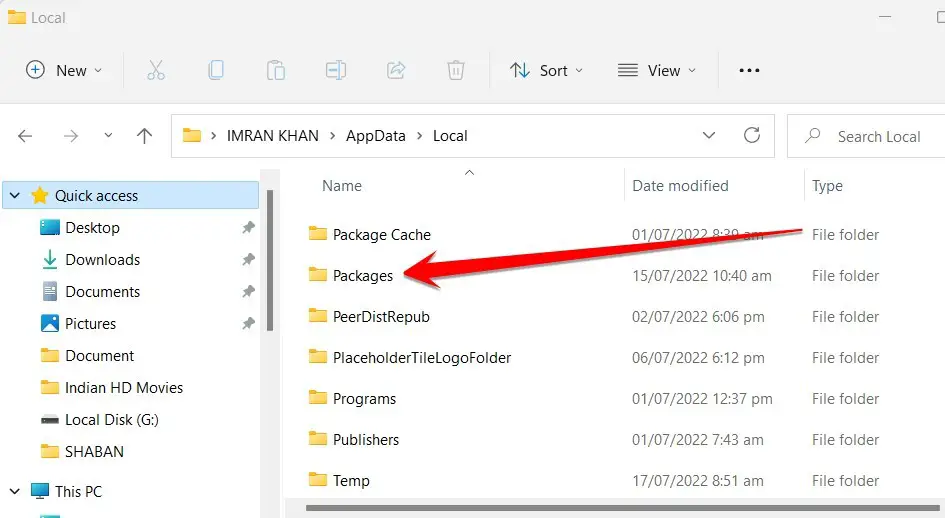
Task: Click the Programs folder icon
Action: (318, 397)
